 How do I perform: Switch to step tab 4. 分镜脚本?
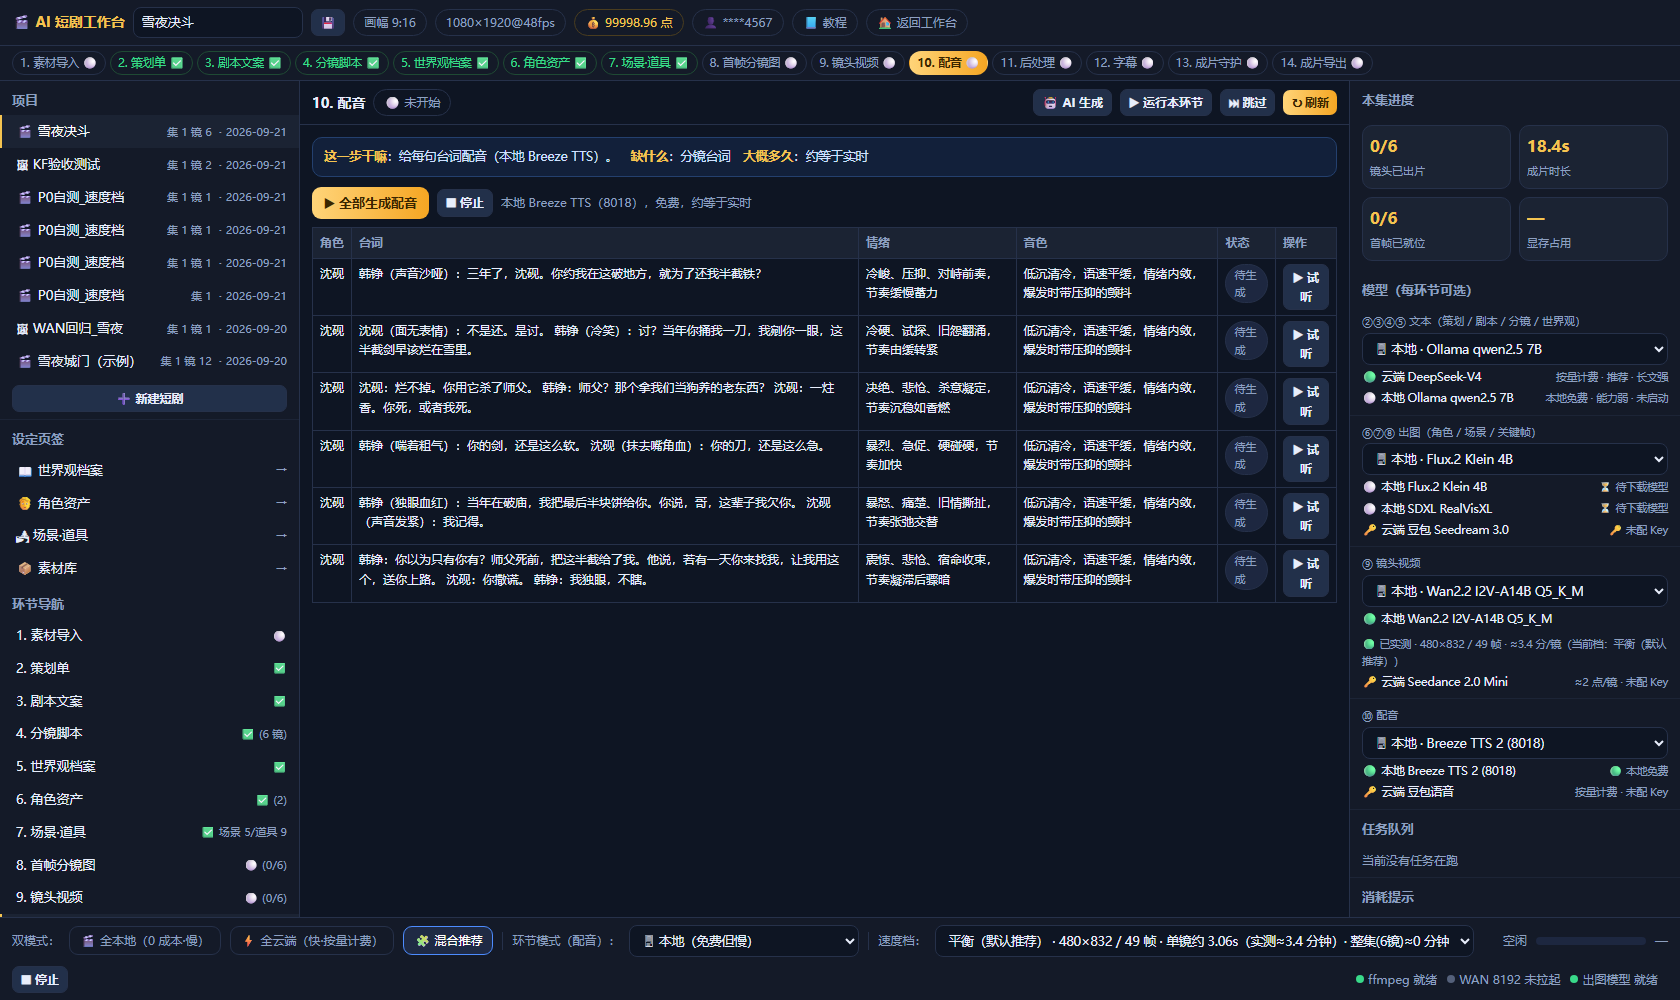pos(341,62)
